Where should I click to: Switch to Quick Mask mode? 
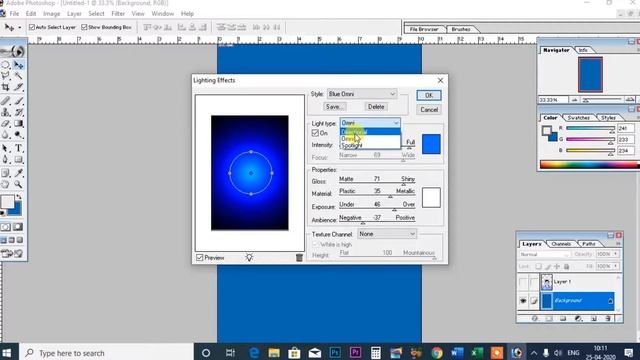[18, 227]
